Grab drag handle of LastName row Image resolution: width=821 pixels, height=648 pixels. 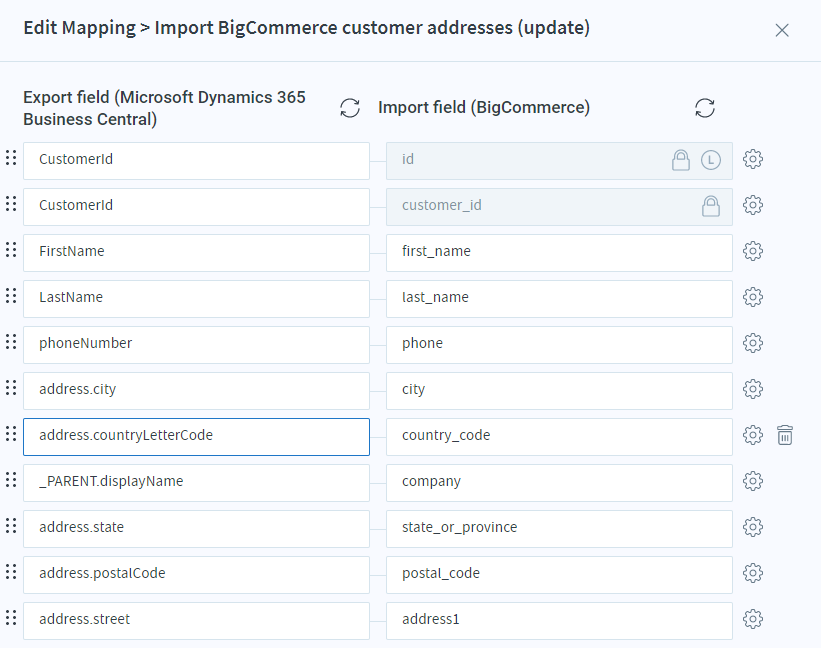click(11, 296)
